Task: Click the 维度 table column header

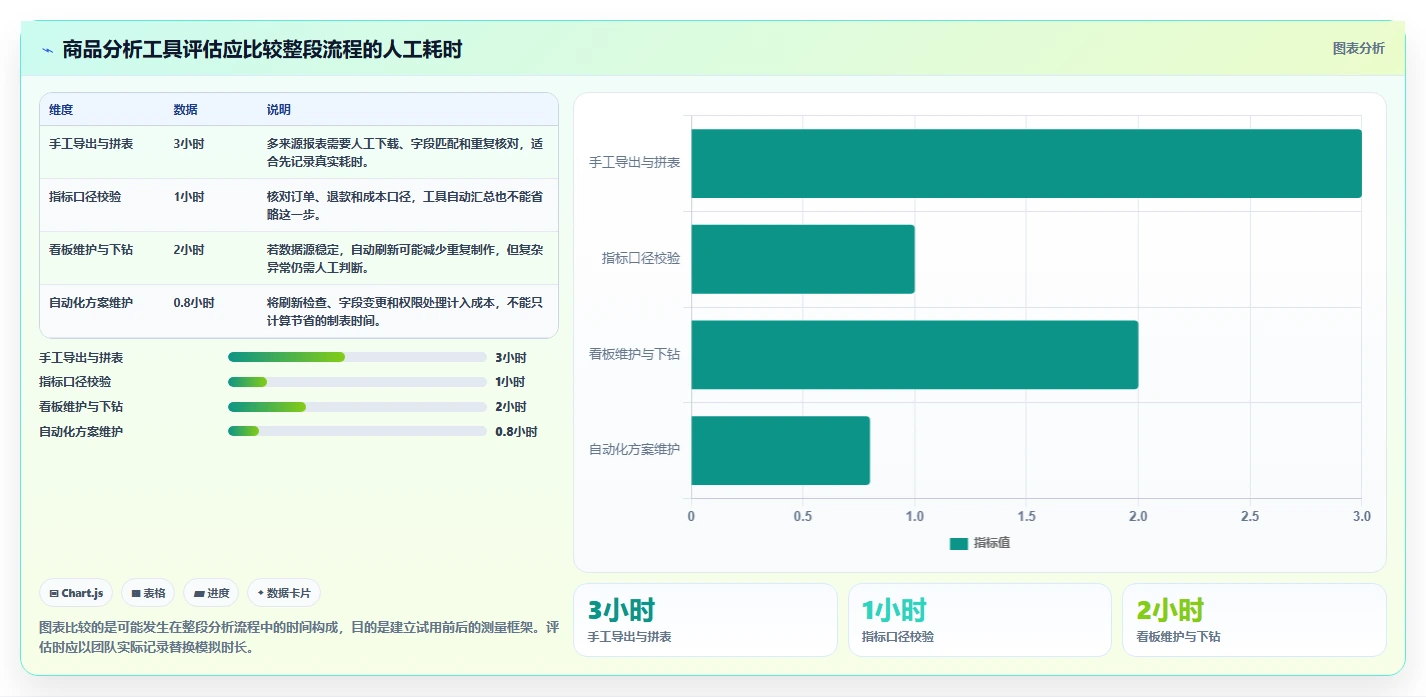Action: pyautogui.click(x=61, y=110)
